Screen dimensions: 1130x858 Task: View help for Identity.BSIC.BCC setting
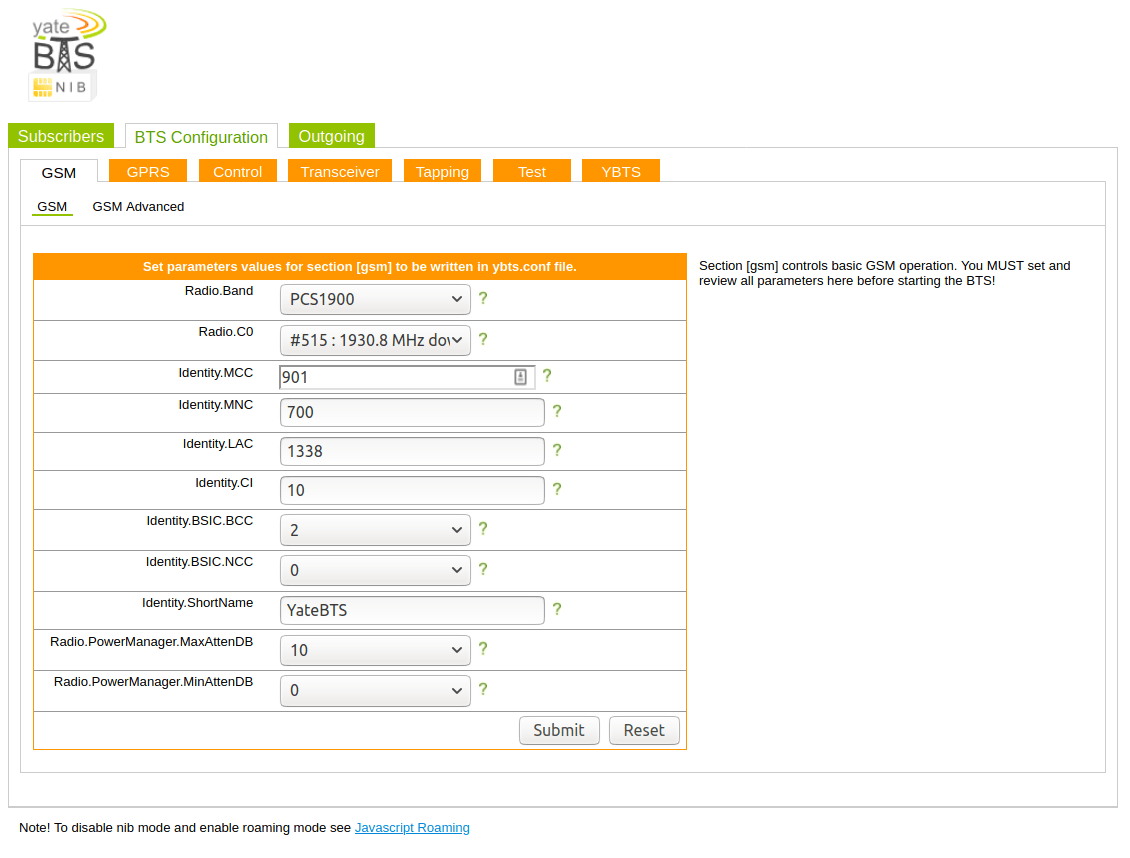coord(483,529)
